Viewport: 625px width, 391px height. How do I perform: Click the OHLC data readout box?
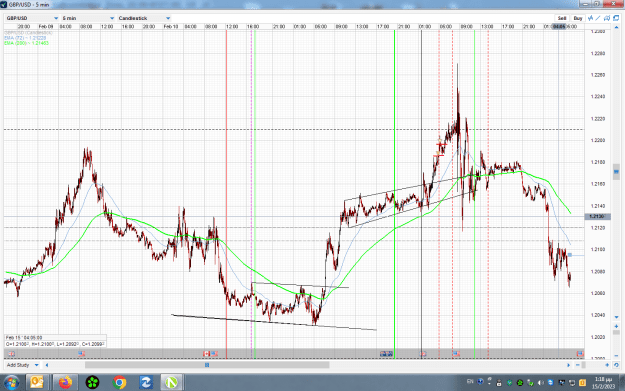pyautogui.click(x=55, y=341)
